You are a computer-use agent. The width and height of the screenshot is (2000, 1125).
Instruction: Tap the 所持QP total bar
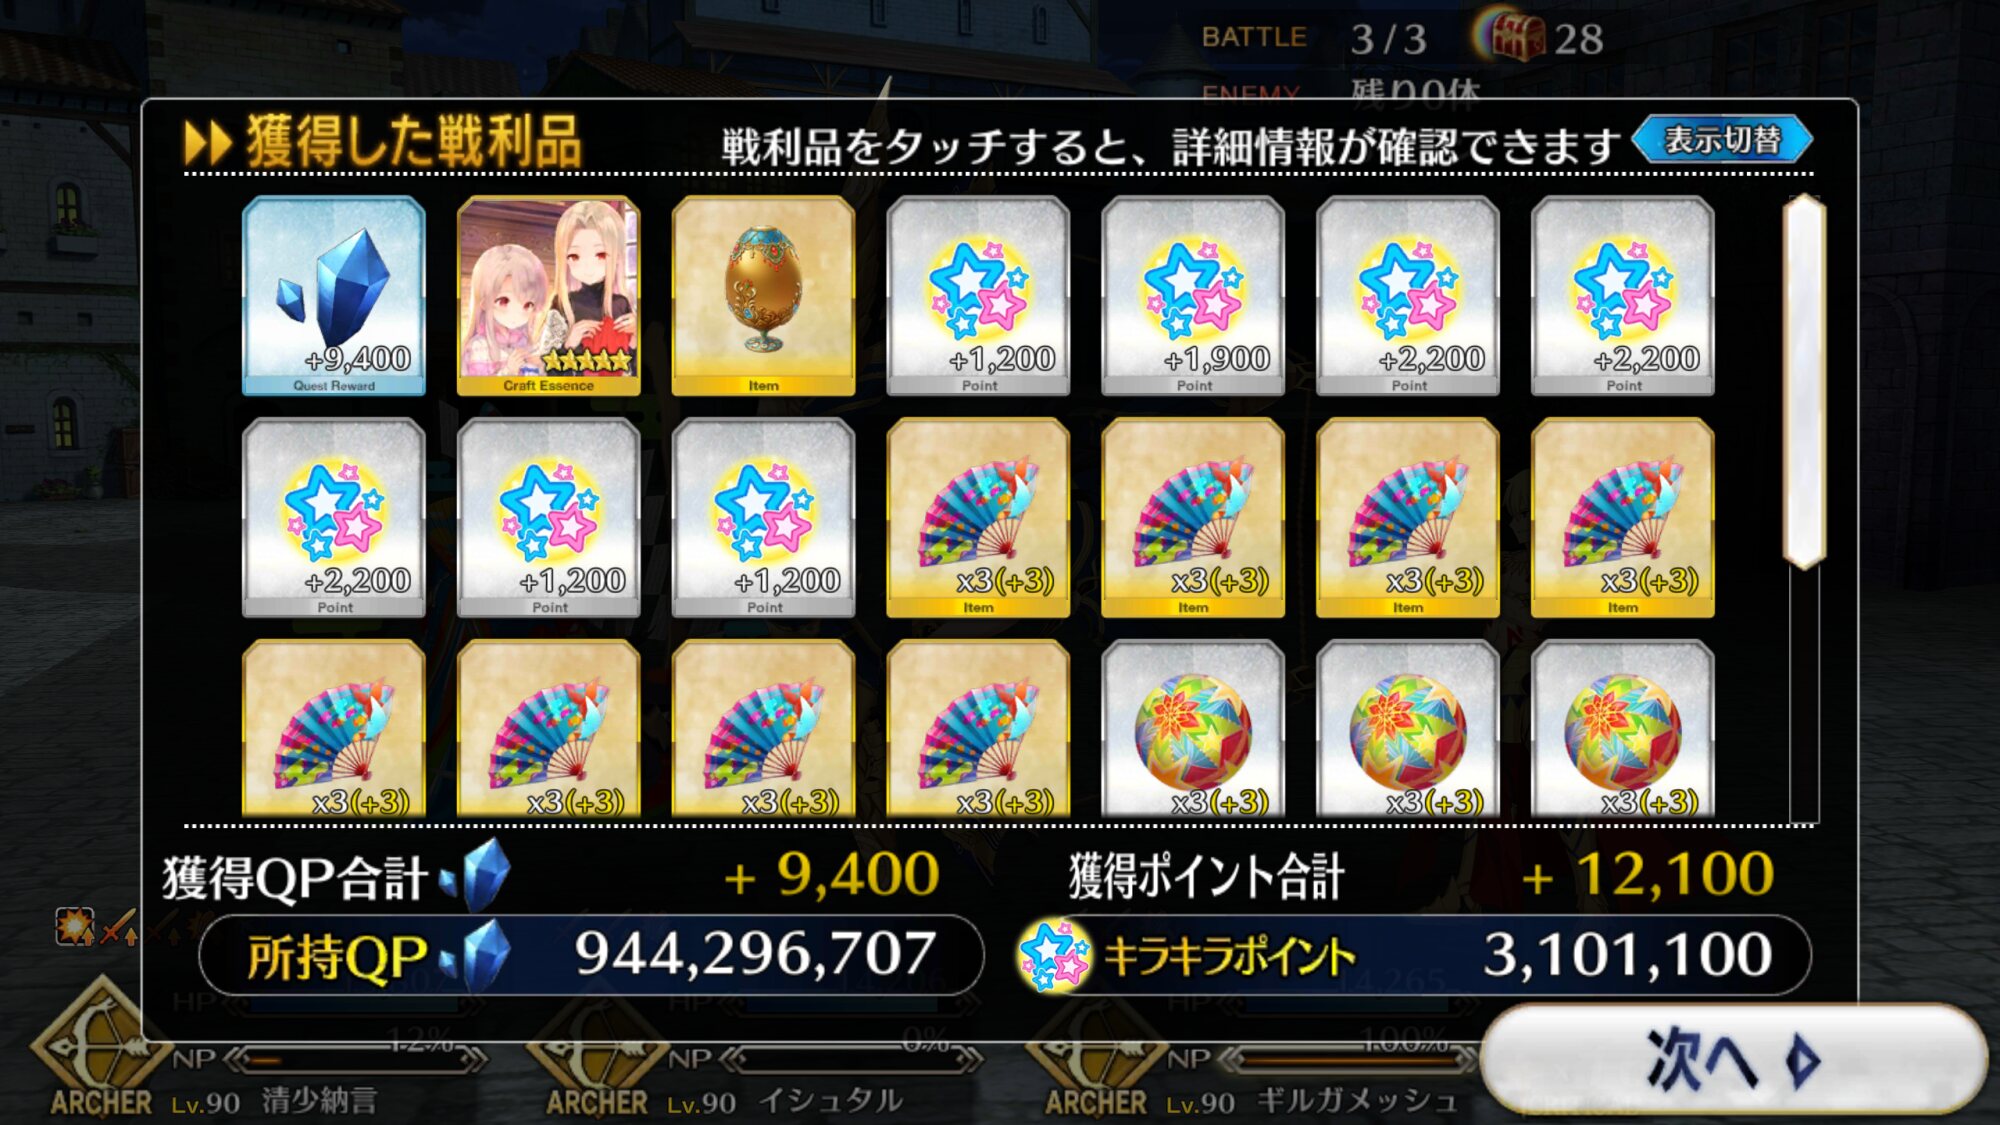pos(591,955)
